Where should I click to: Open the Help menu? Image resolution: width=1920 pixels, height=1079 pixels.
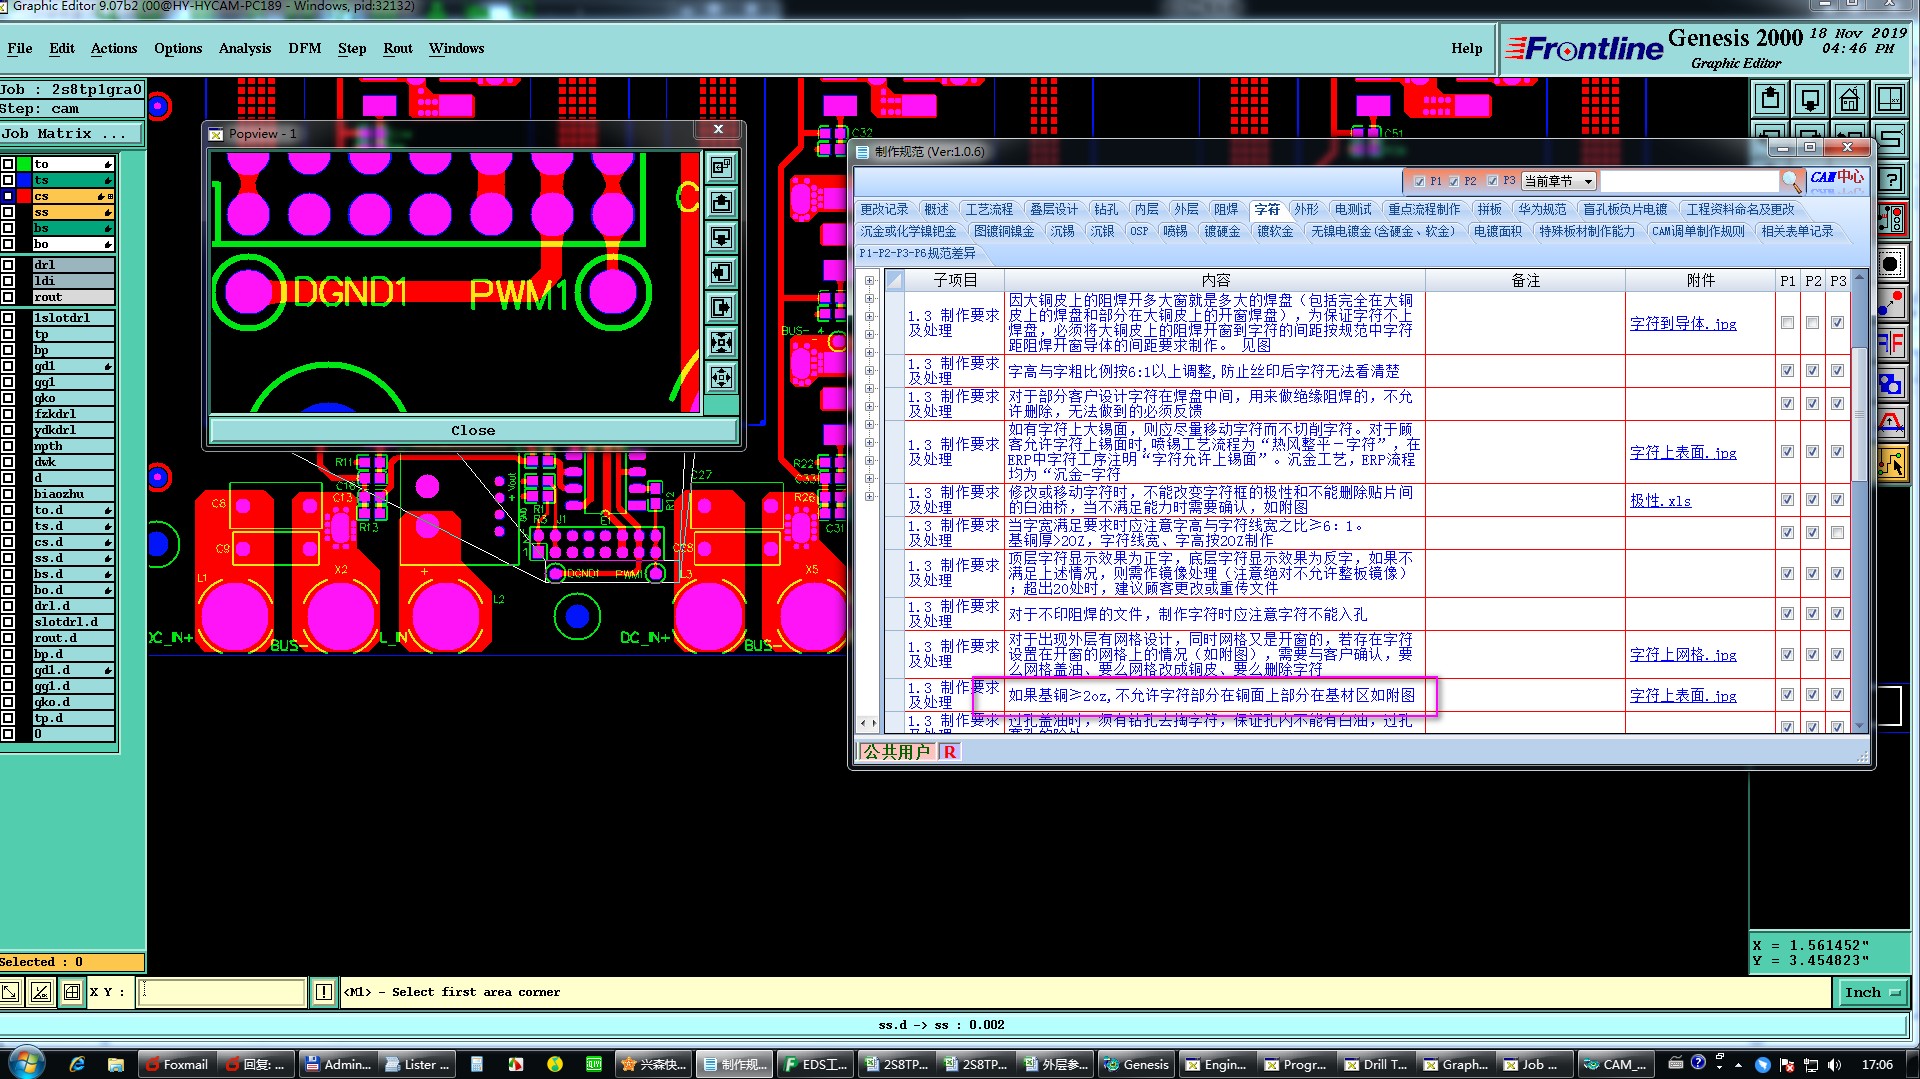[x=1466, y=48]
